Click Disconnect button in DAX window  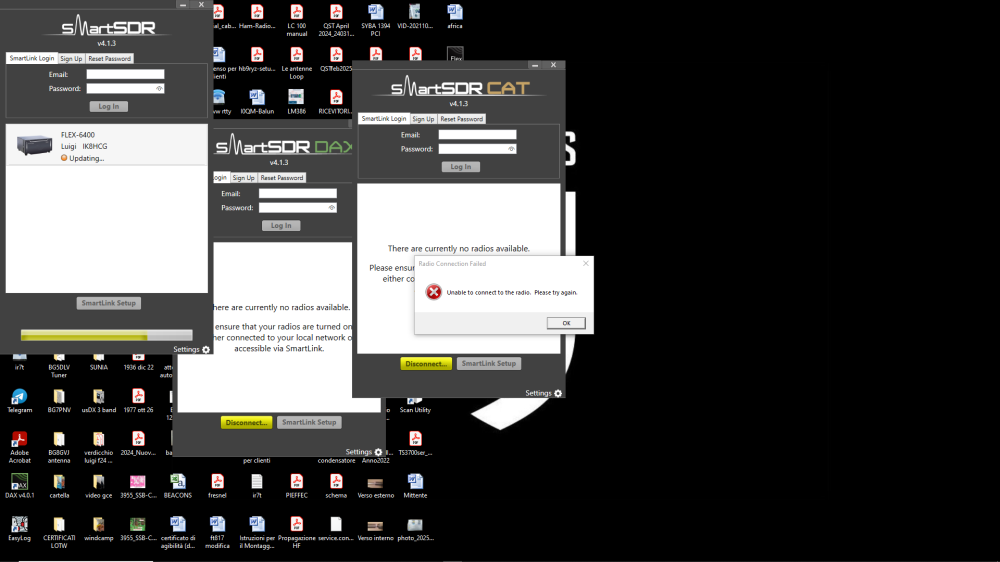click(246, 423)
